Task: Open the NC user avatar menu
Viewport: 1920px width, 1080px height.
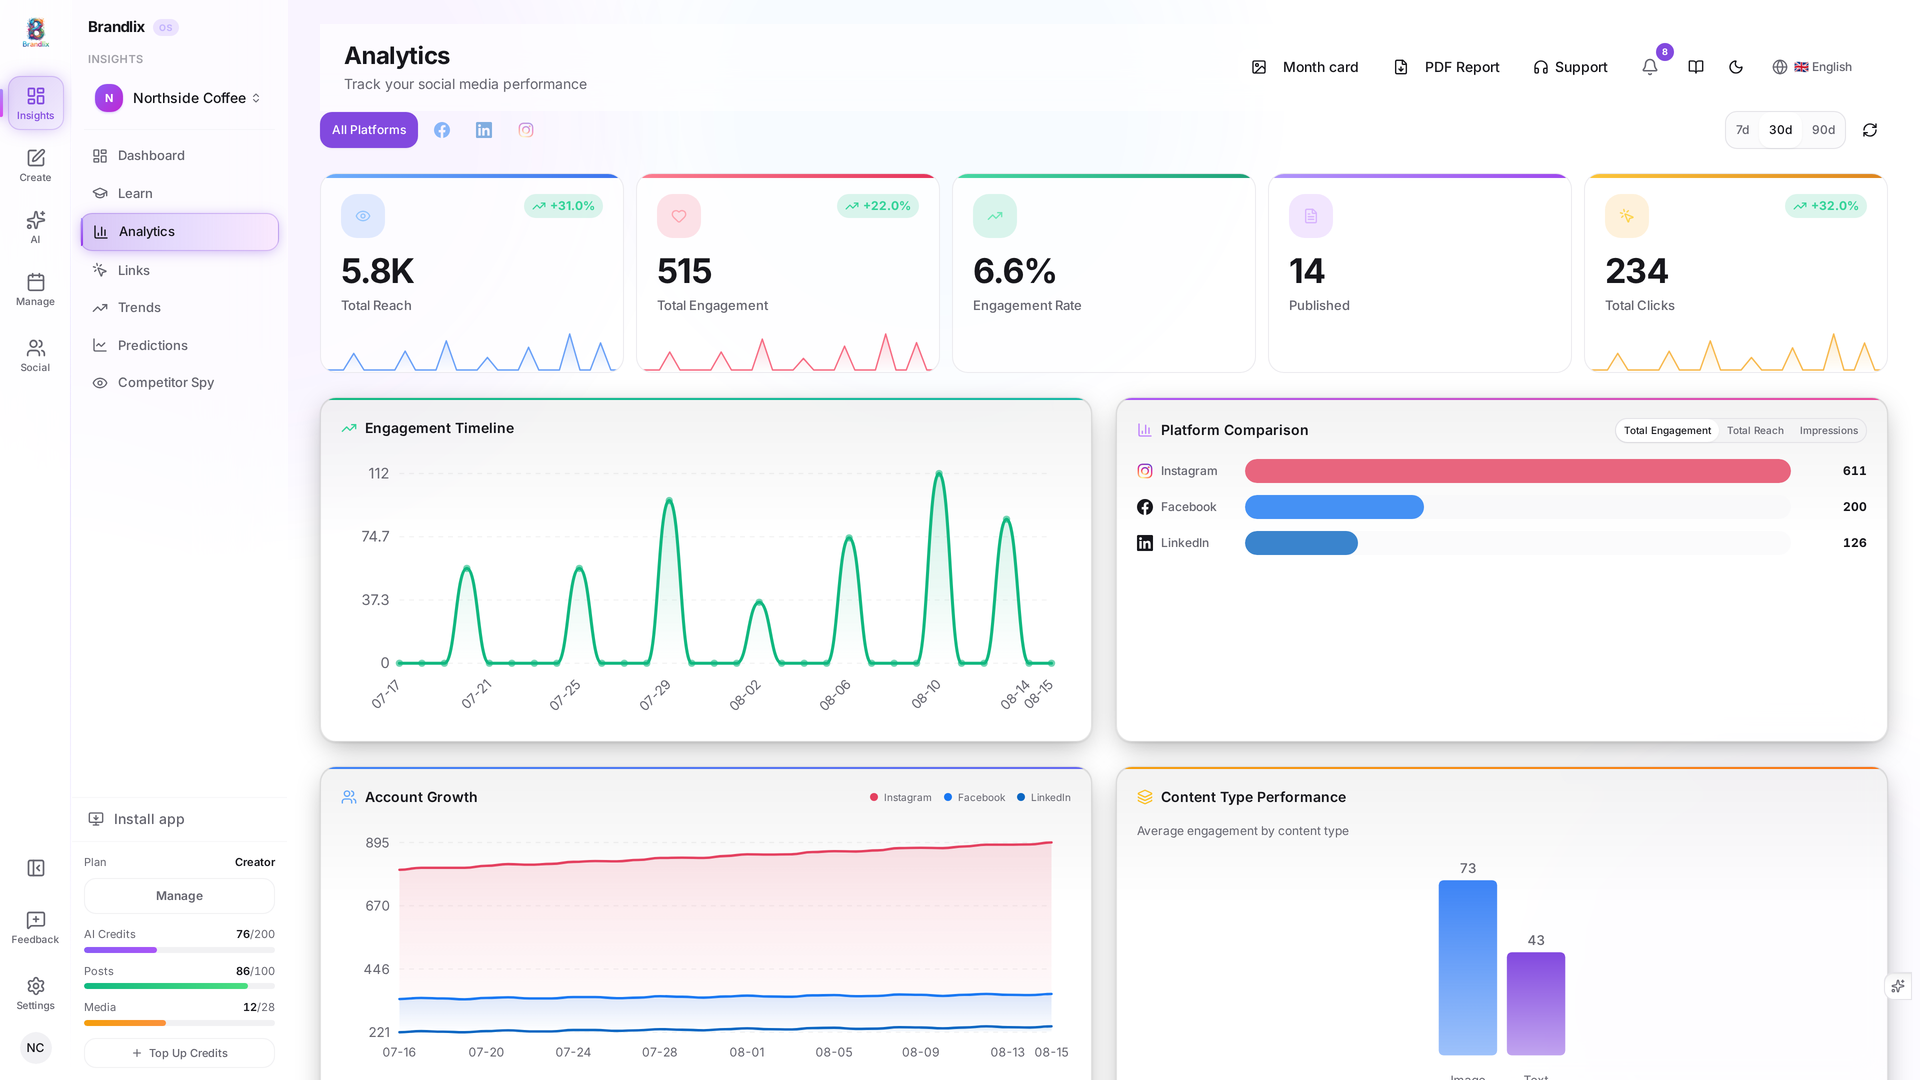Action: [x=36, y=1048]
